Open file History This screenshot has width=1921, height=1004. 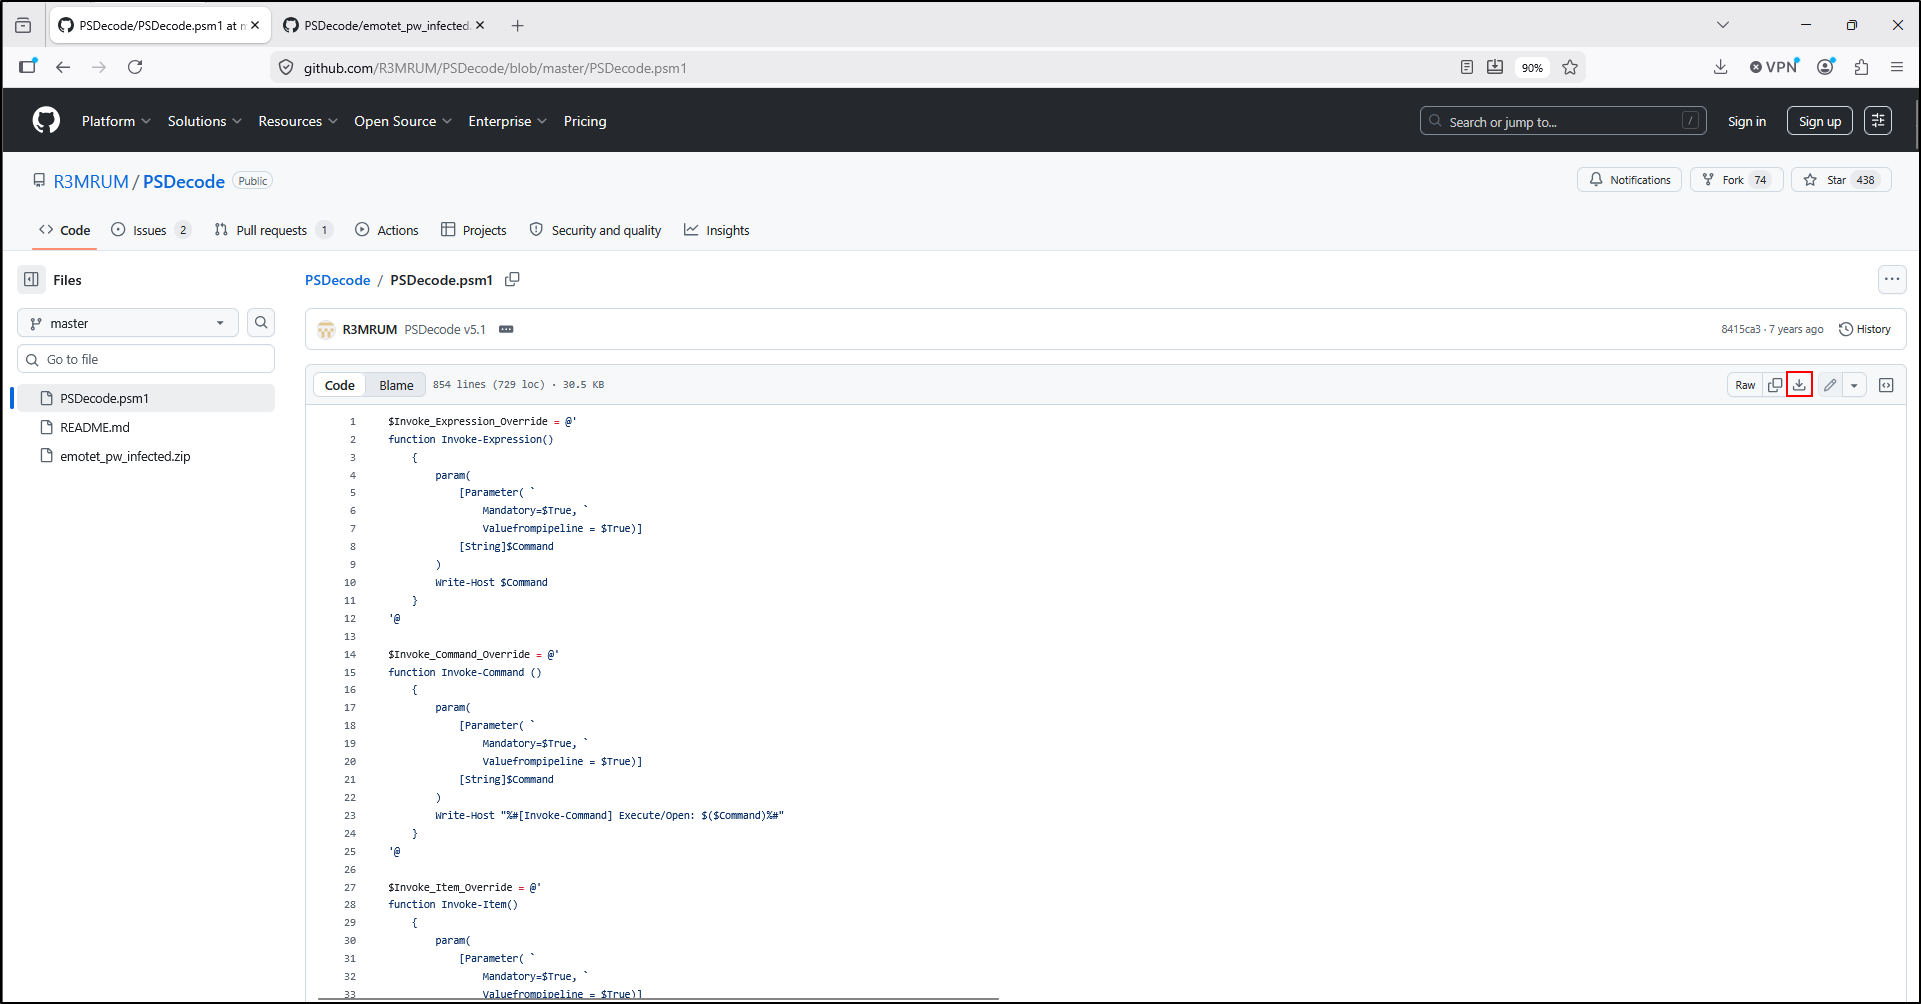click(1865, 329)
